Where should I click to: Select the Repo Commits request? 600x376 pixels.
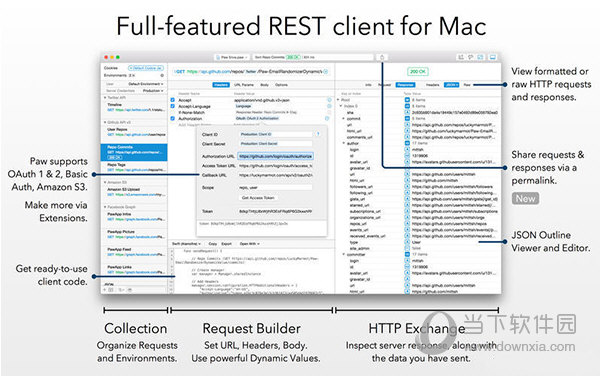(134, 152)
